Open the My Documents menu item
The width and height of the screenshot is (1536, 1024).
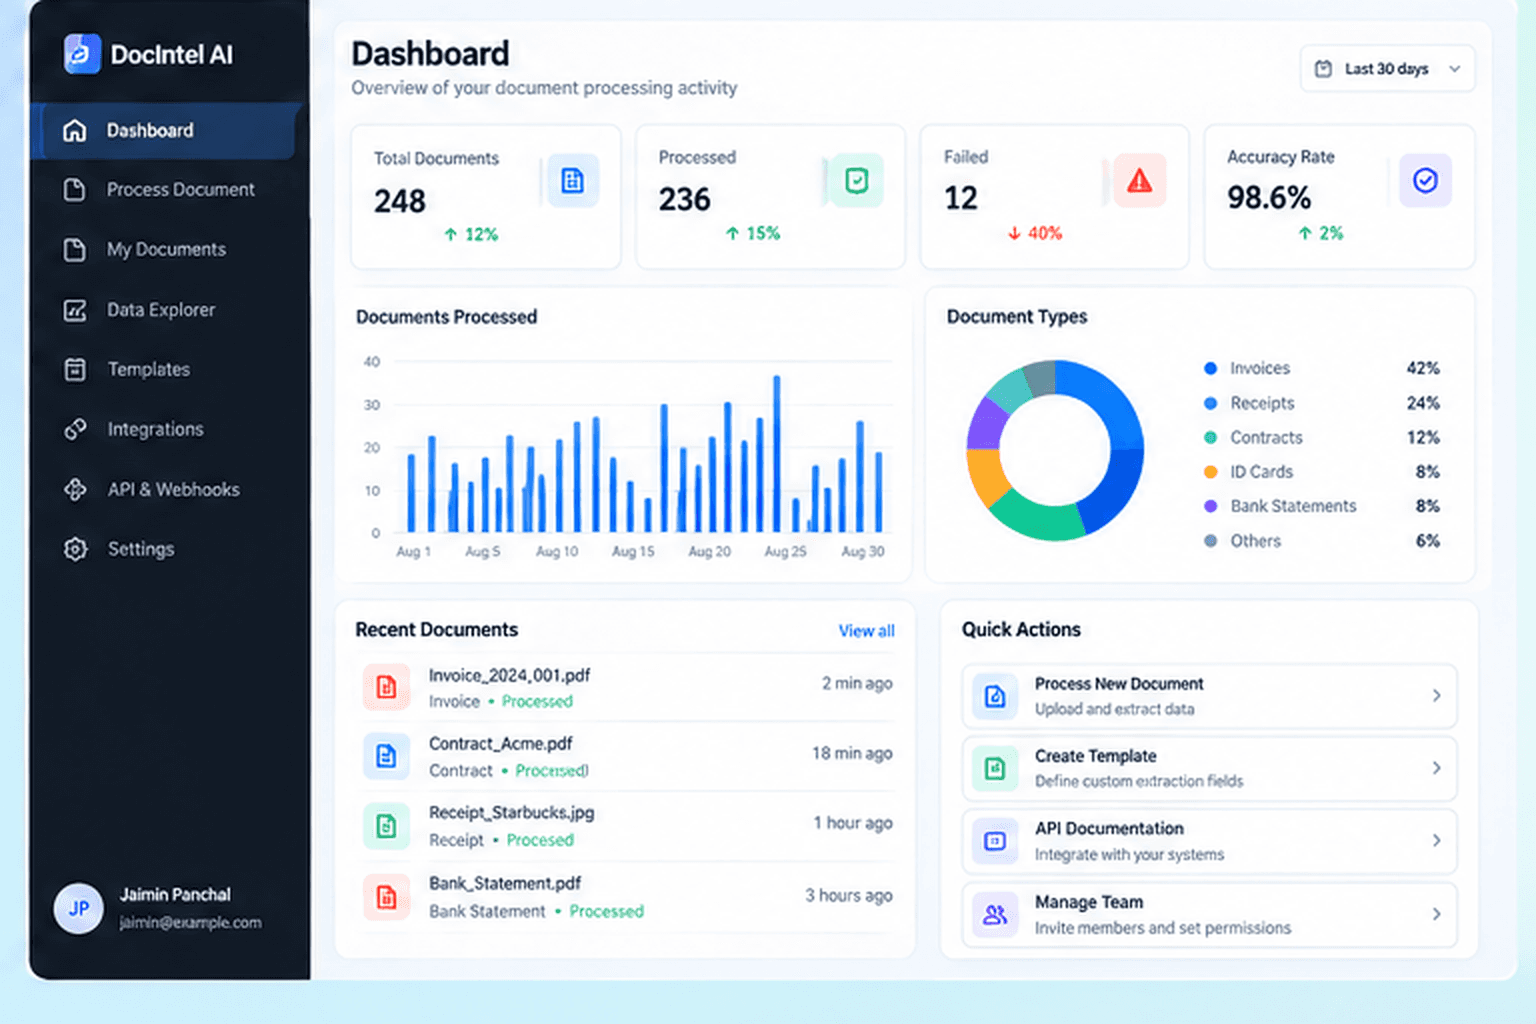(x=167, y=250)
